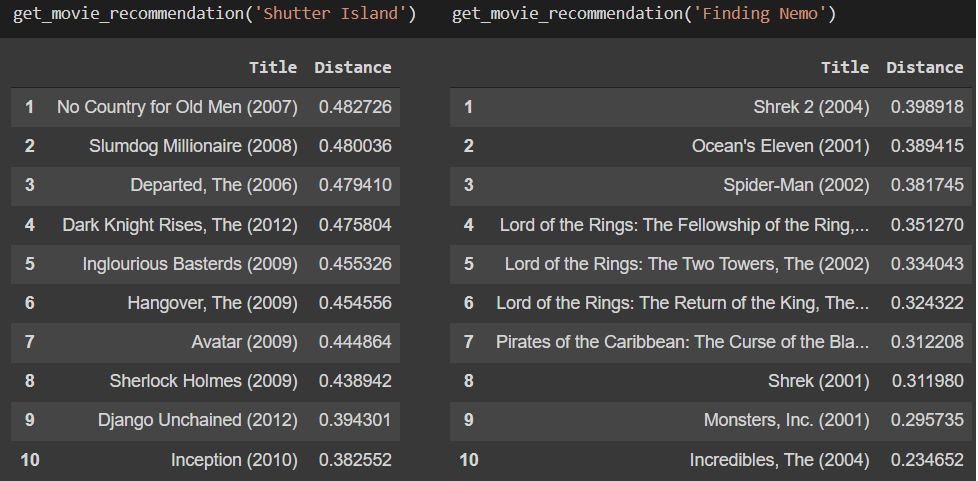The height and width of the screenshot is (481, 978).
Task: Click Inception (2010) title cell
Action: click(x=235, y=460)
